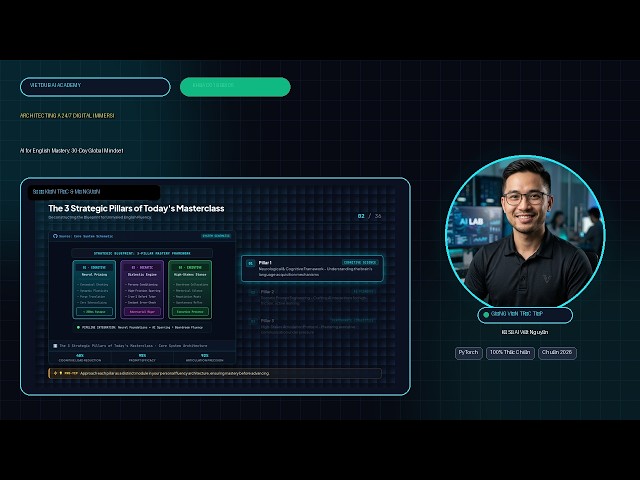Click the Cognitive Load Reduction stat
The width and height of the screenshot is (640, 480).
point(80,358)
